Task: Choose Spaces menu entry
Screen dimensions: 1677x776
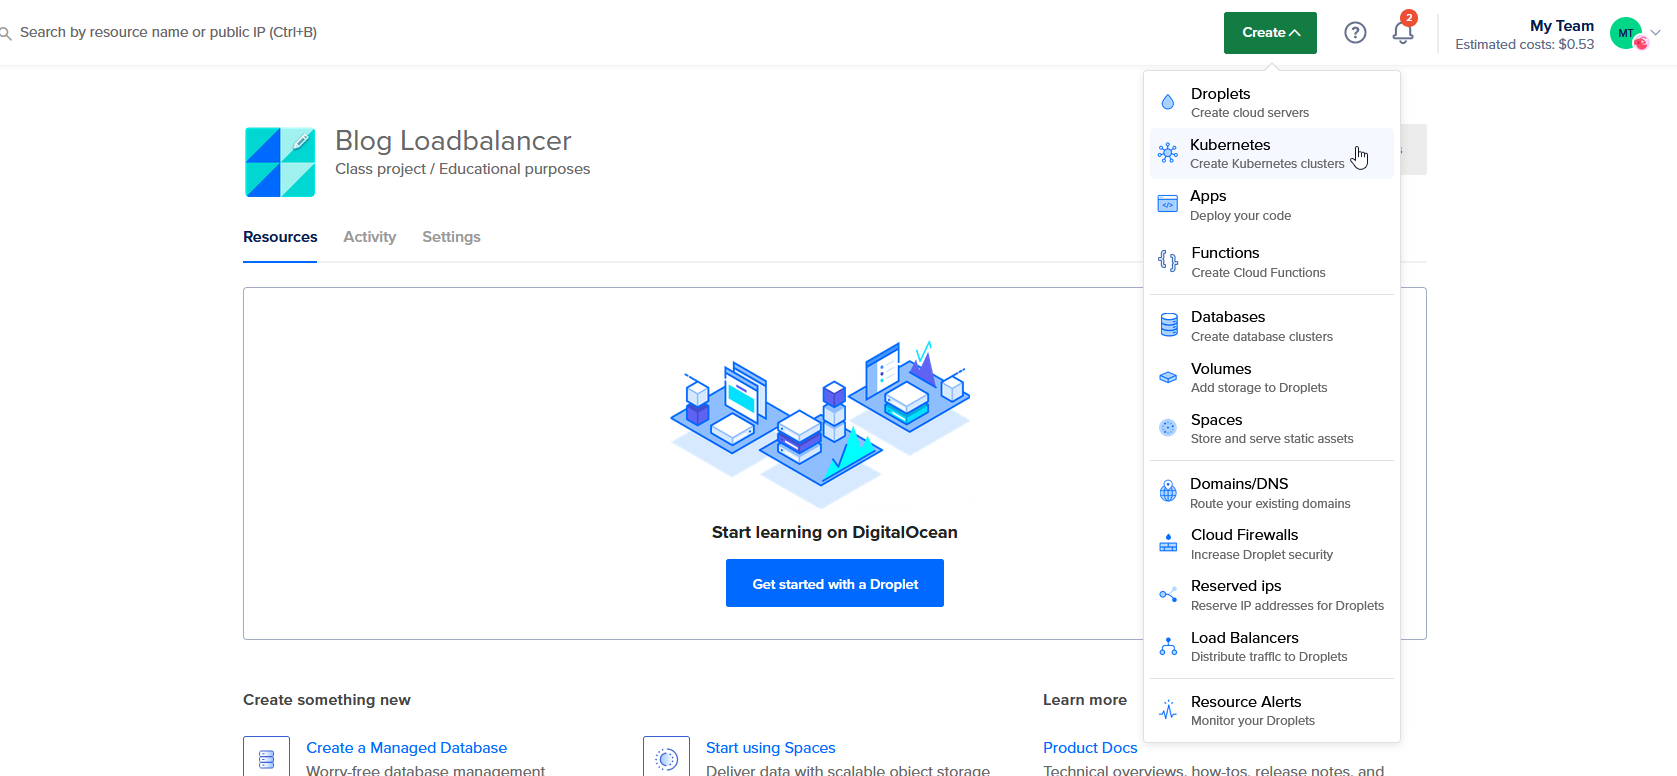Action: [1272, 428]
